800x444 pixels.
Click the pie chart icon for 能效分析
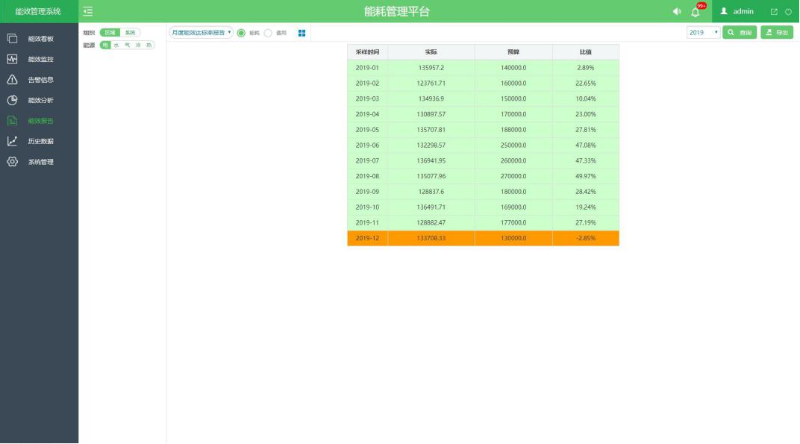12,100
